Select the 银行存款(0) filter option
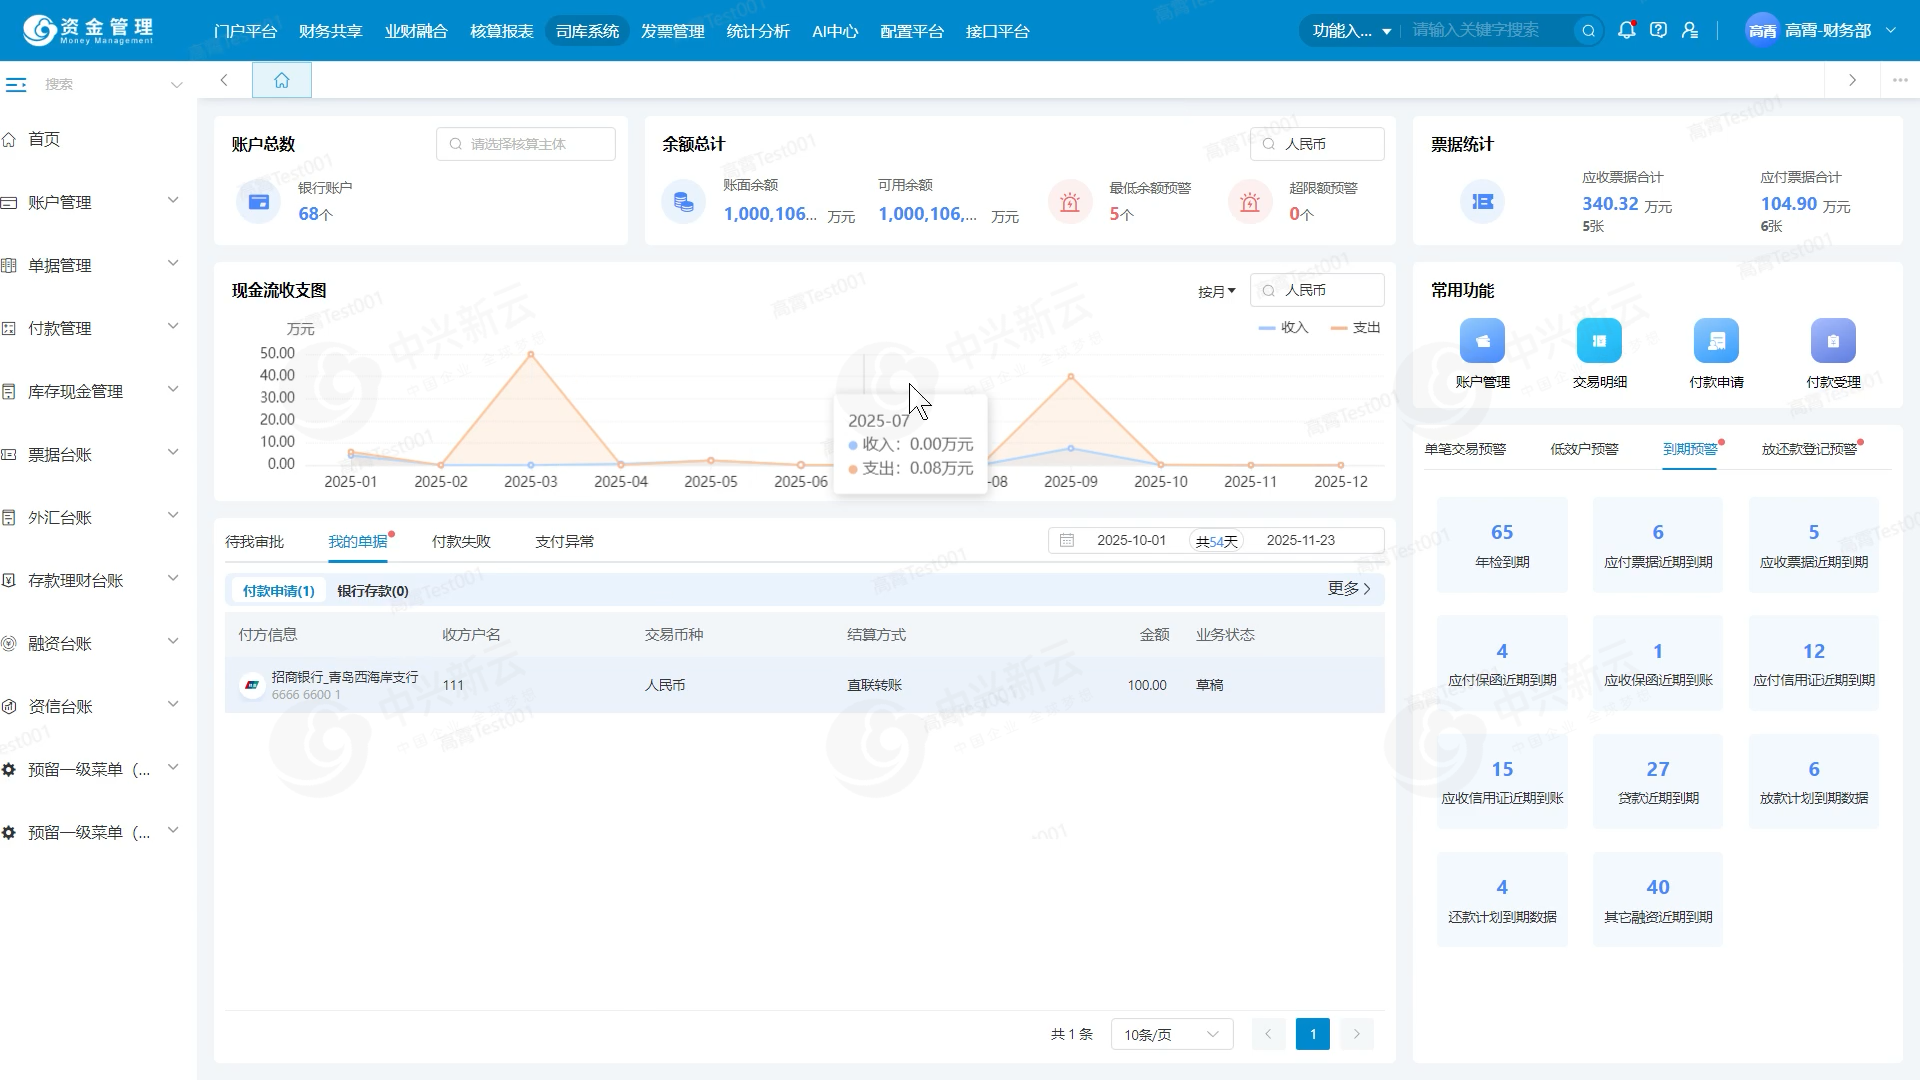Image resolution: width=1920 pixels, height=1080 pixels. point(372,591)
